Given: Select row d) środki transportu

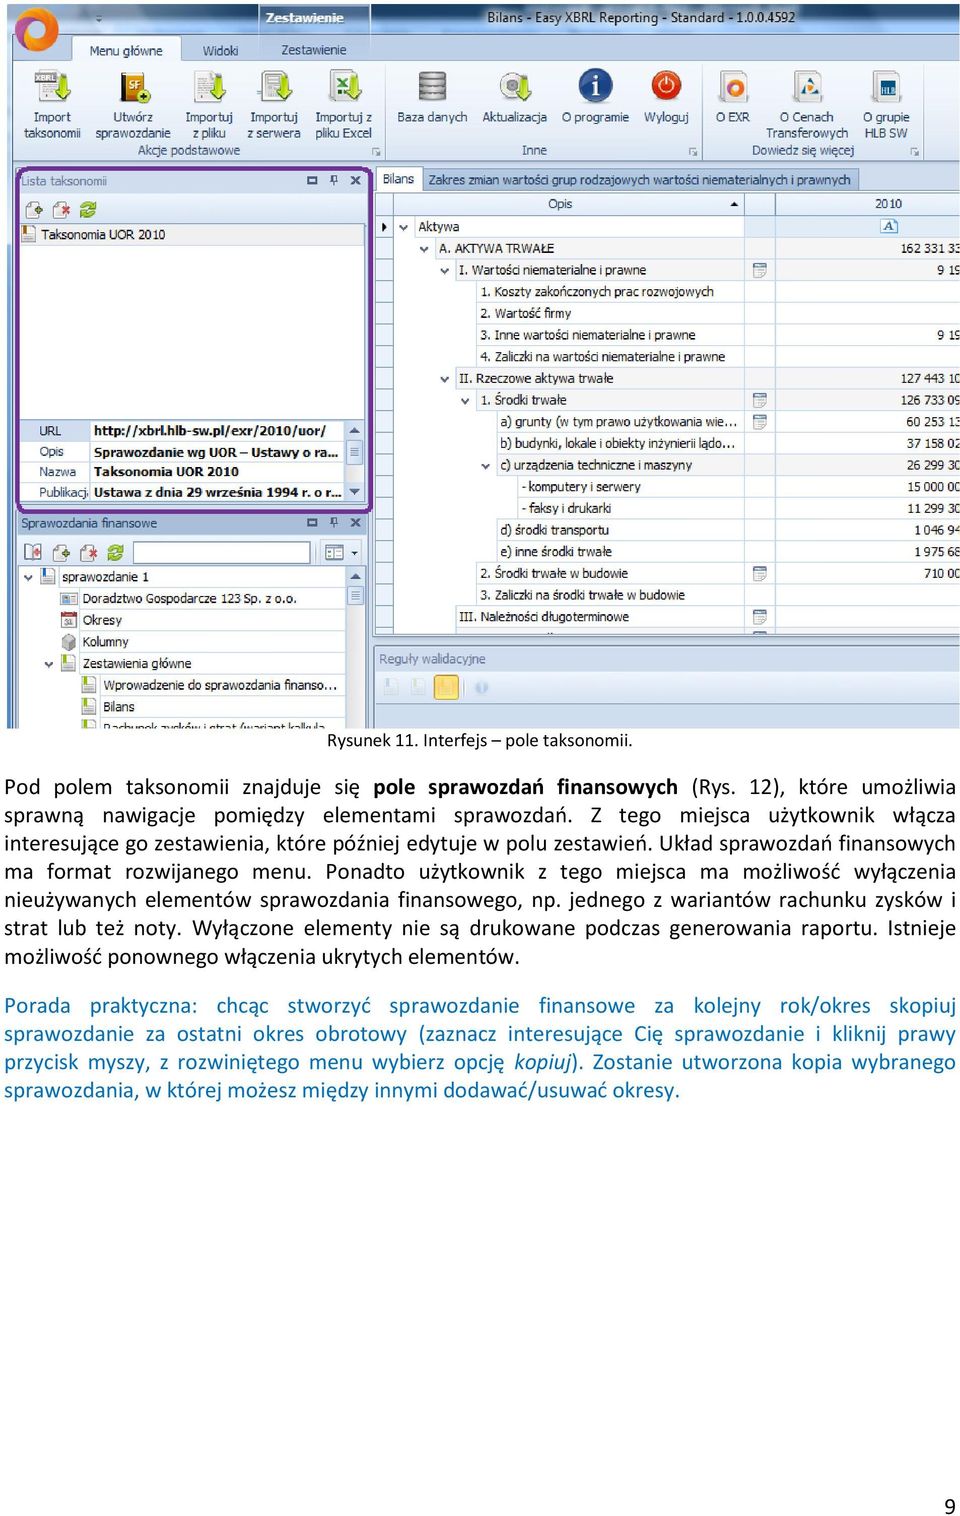Looking at the screenshot, I should (554, 530).
